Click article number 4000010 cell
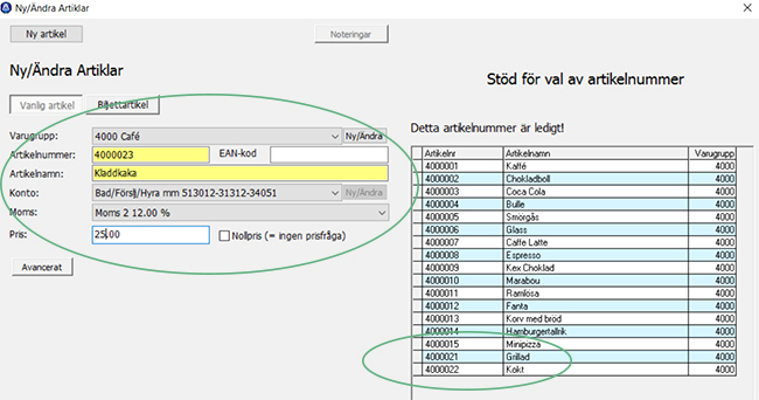 pyautogui.click(x=463, y=280)
